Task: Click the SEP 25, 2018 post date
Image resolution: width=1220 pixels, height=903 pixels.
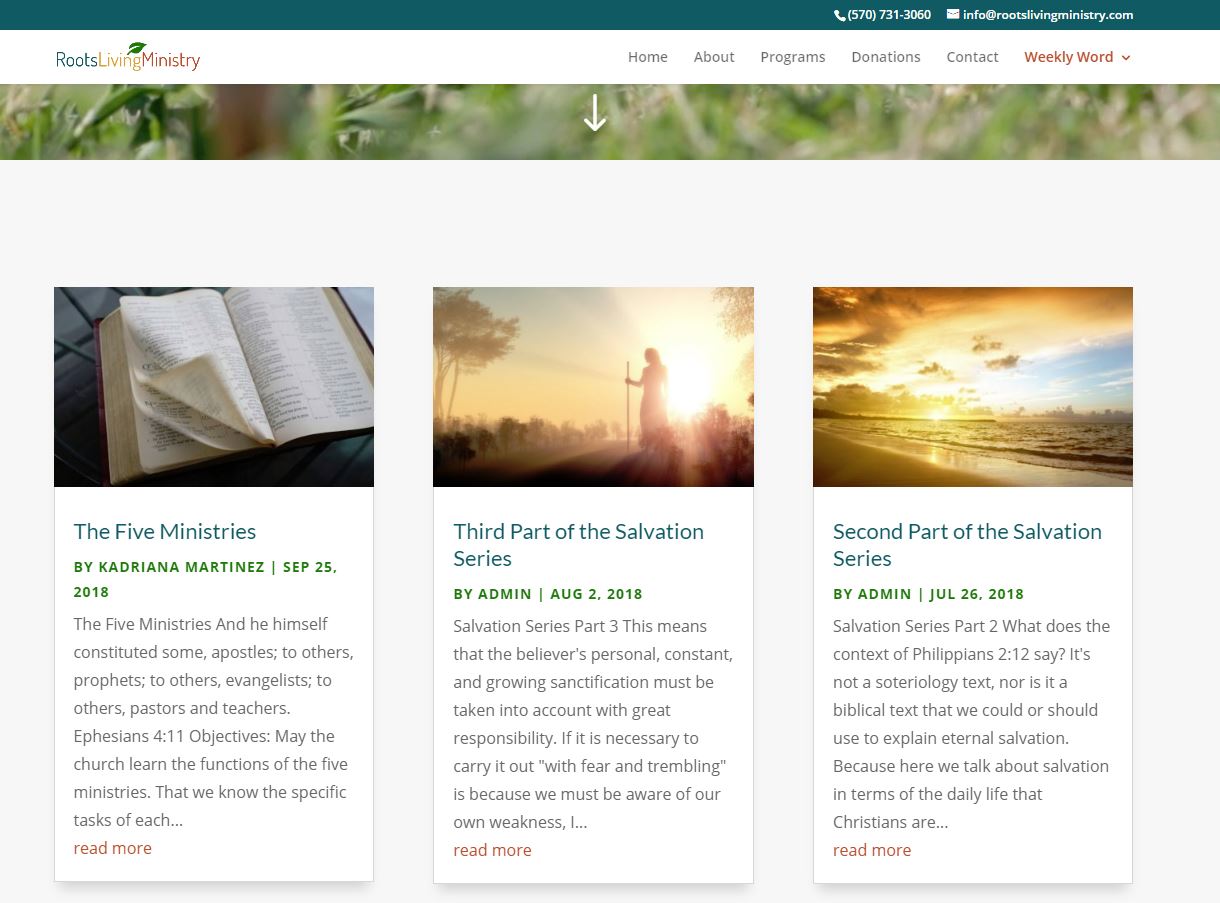Action: 205,579
